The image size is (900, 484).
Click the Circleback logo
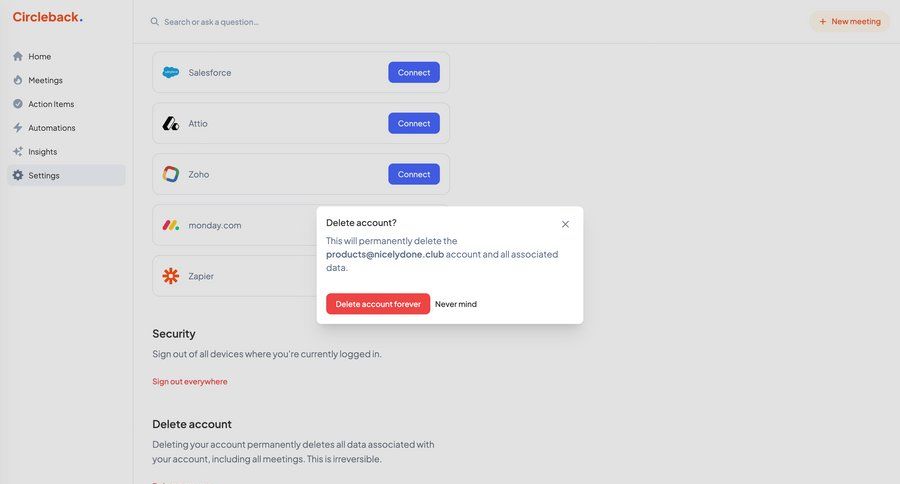[47, 17]
